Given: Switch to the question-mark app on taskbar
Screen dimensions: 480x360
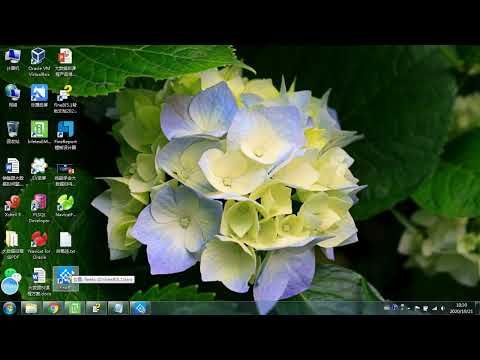Looking at the screenshot, I should (x=96, y=308).
